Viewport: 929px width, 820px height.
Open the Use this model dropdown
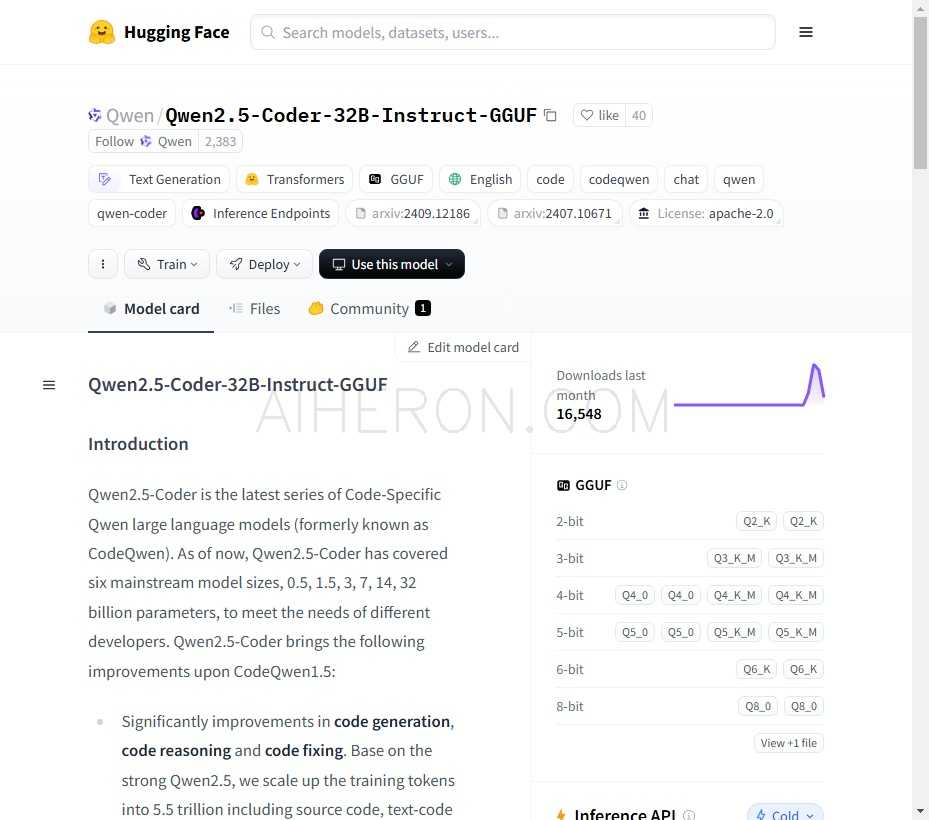pos(391,263)
